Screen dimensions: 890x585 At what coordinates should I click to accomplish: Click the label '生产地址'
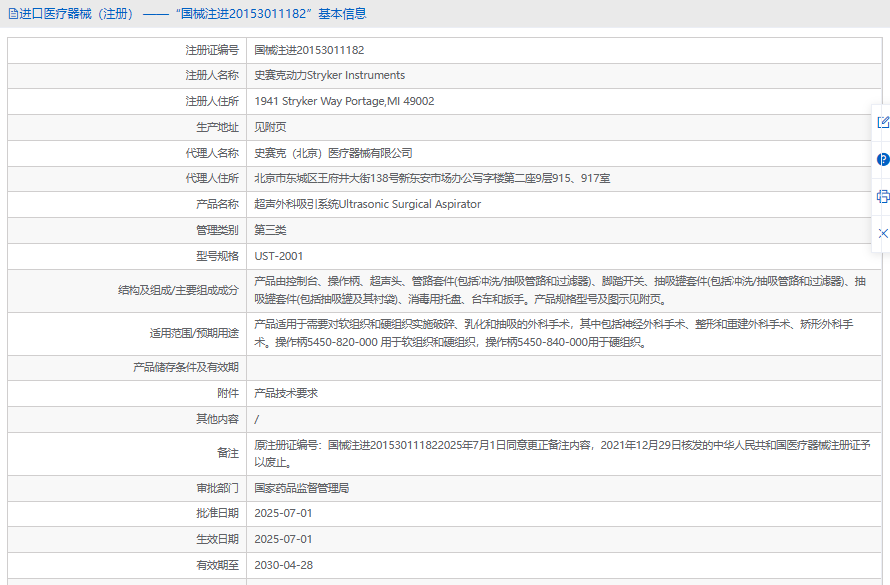[217, 127]
